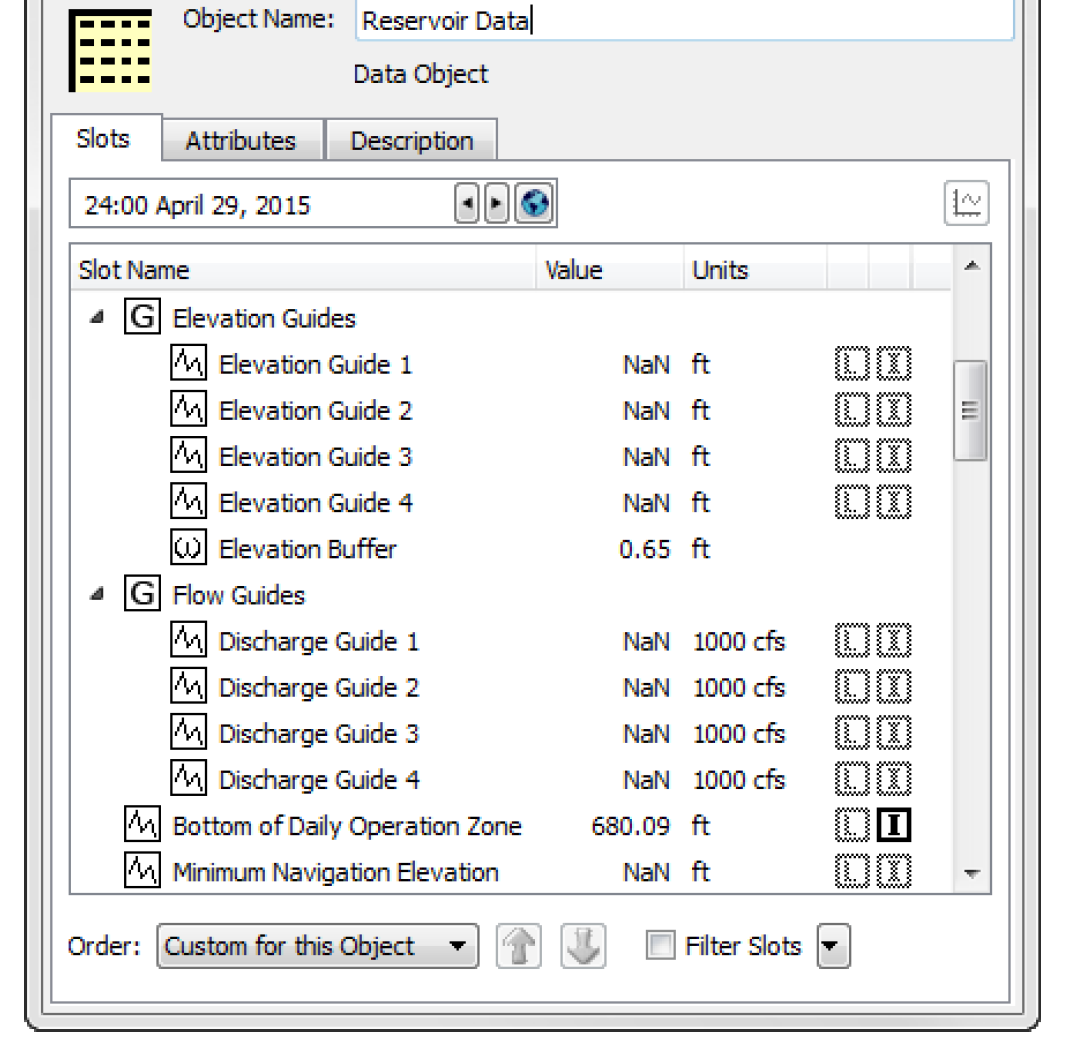Step date back with the left arrow
This screenshot has width=1066, height=1050.
click(x=466, y=205)
